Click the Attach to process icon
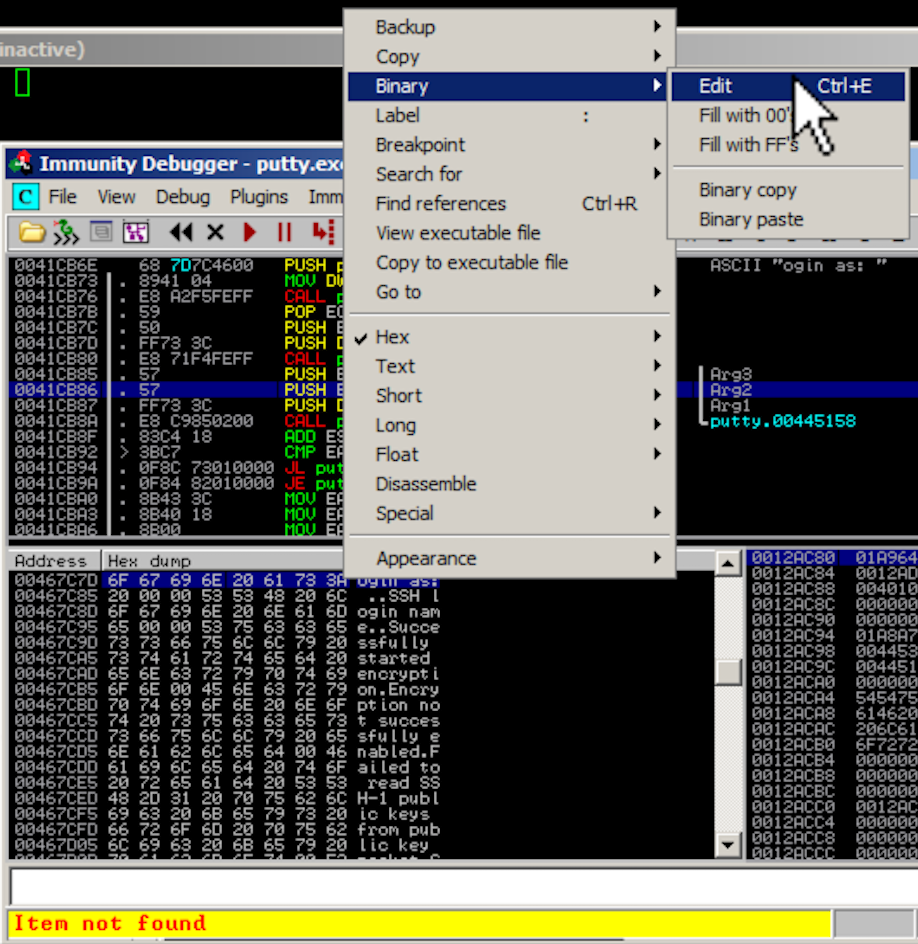This screenshot has height=944, width=918. 66,232
